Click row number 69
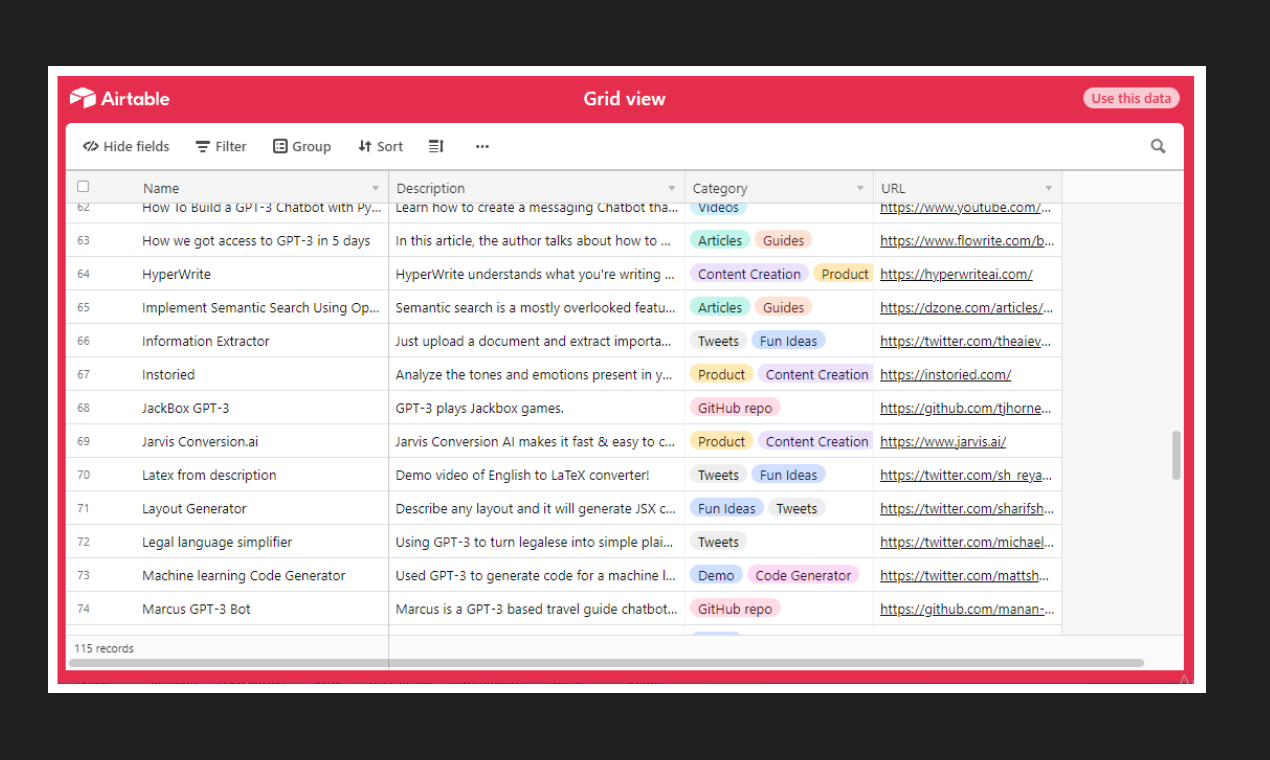1270x760 pixels. (83, 441)
